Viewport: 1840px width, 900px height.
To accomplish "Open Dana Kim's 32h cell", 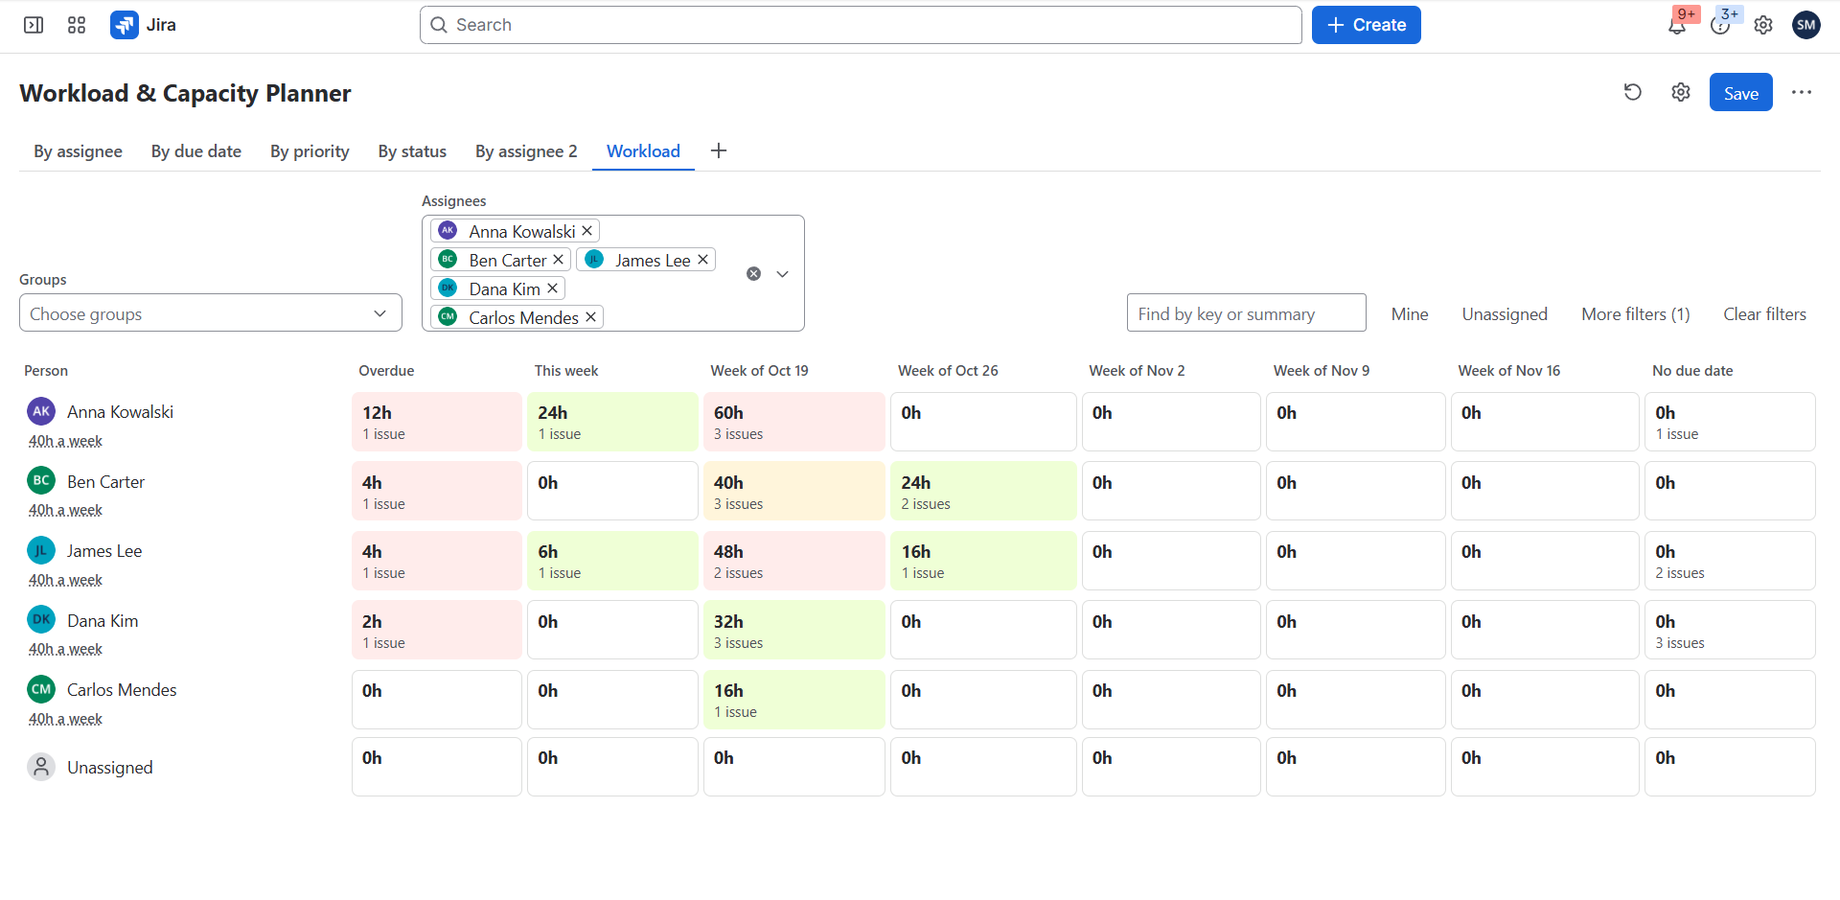I will 794,630.
